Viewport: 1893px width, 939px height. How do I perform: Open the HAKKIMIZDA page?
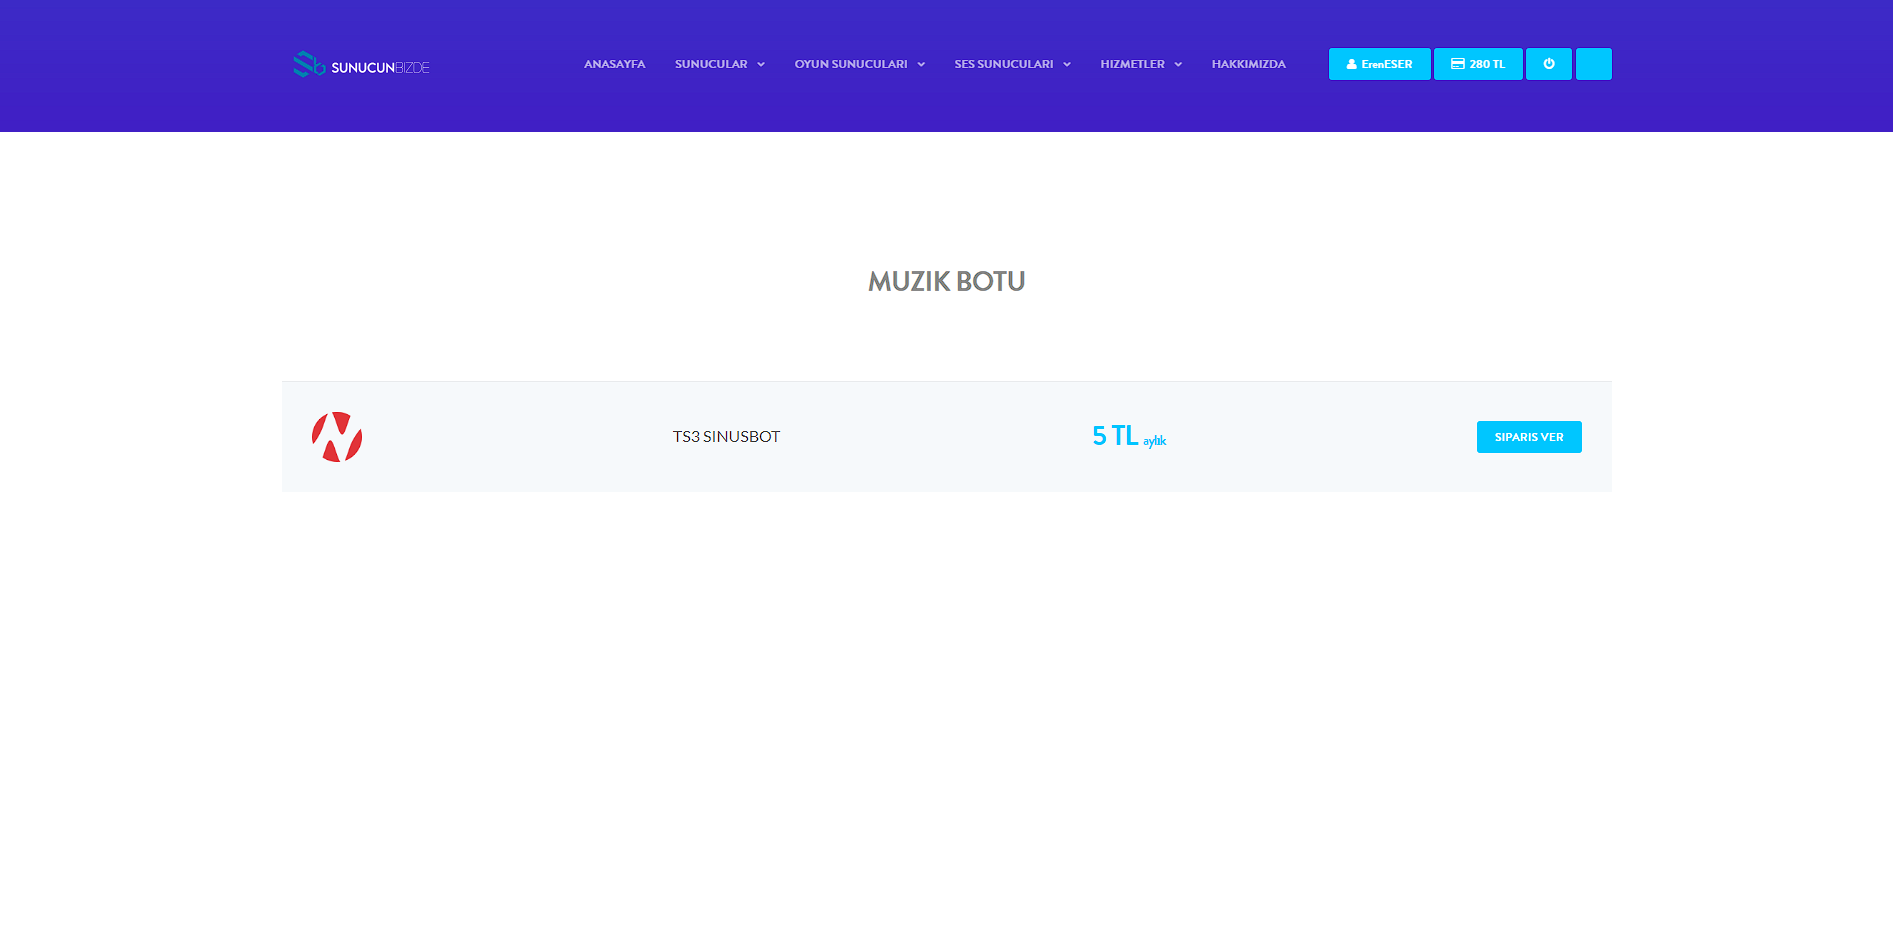[x=1248, y=64]
